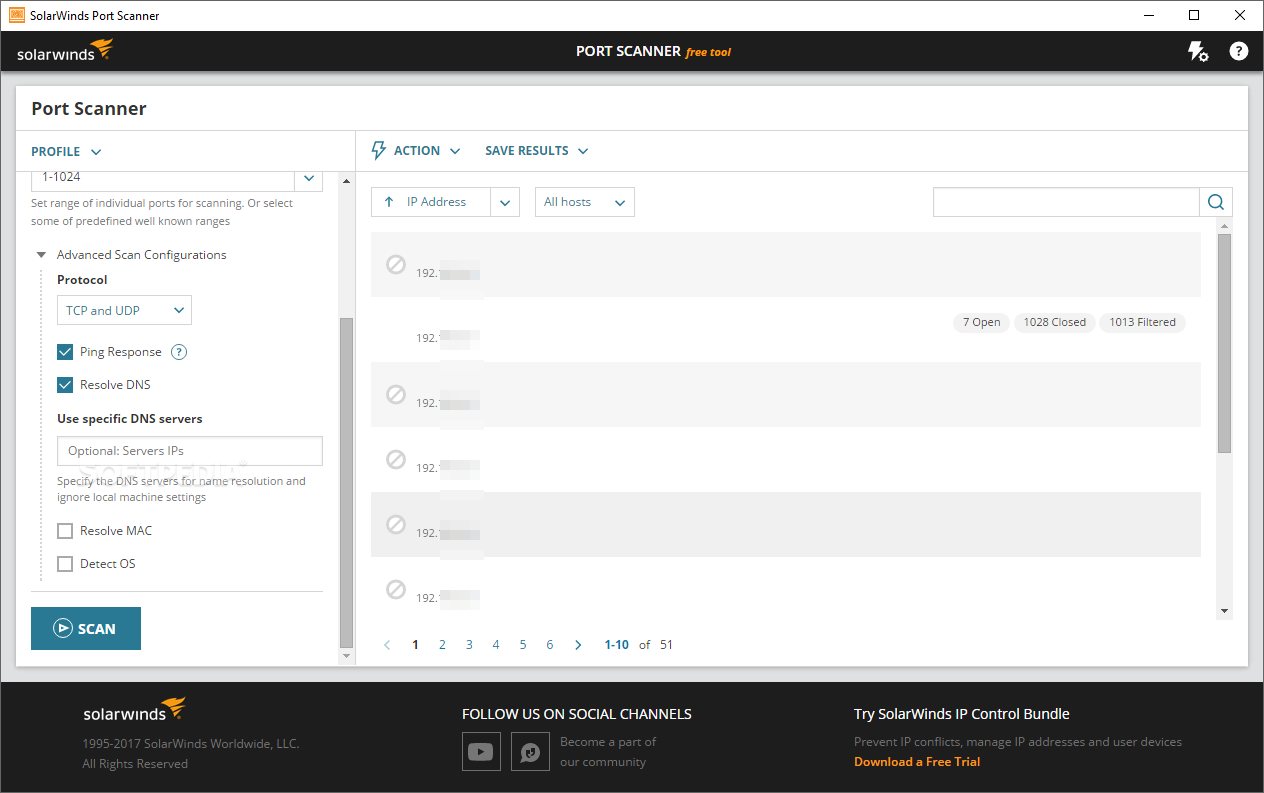Viewport: 1264px width, 793px height.
Task: Click the Download a Free Trial link
Action: pyautogui.click(x=917, y=762)
